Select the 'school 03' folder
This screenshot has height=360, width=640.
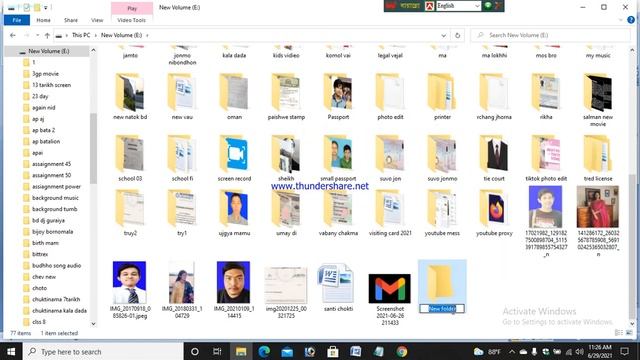click(x=130, y=158)
